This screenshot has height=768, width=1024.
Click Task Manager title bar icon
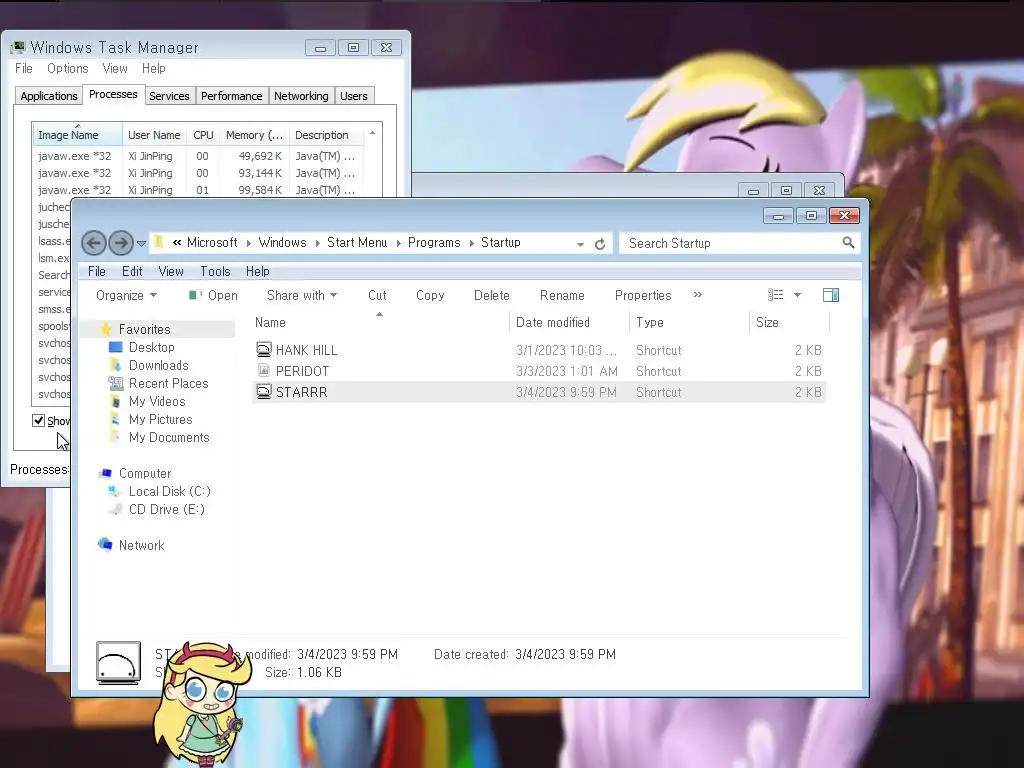(x=18, y=48)
